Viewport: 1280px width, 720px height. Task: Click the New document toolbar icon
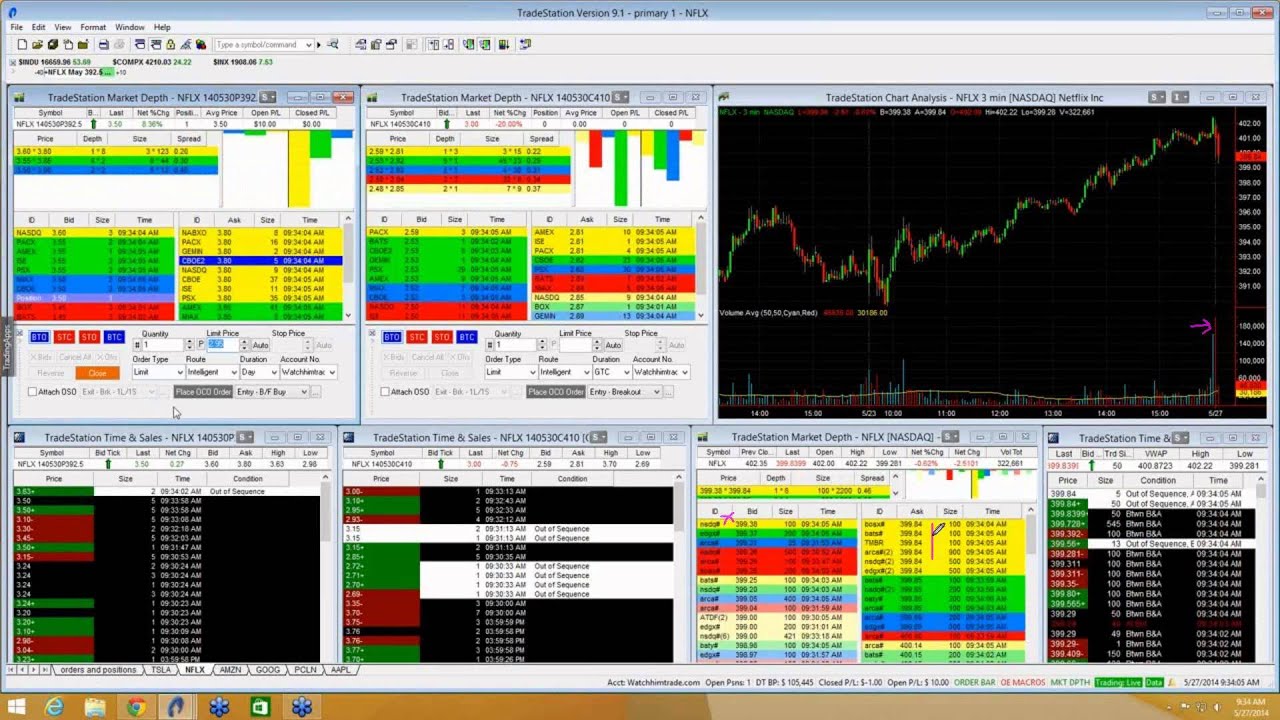pyautogui.click(x=22, y=45)
